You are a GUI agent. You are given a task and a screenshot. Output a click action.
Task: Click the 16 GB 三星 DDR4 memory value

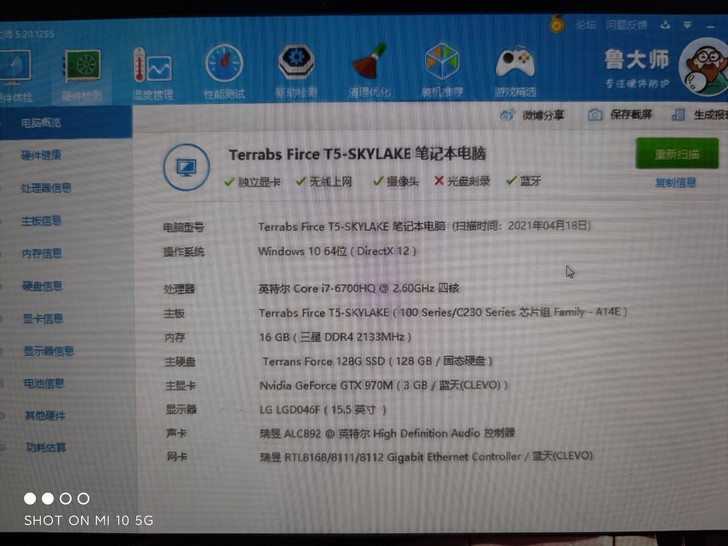(335, 337)
